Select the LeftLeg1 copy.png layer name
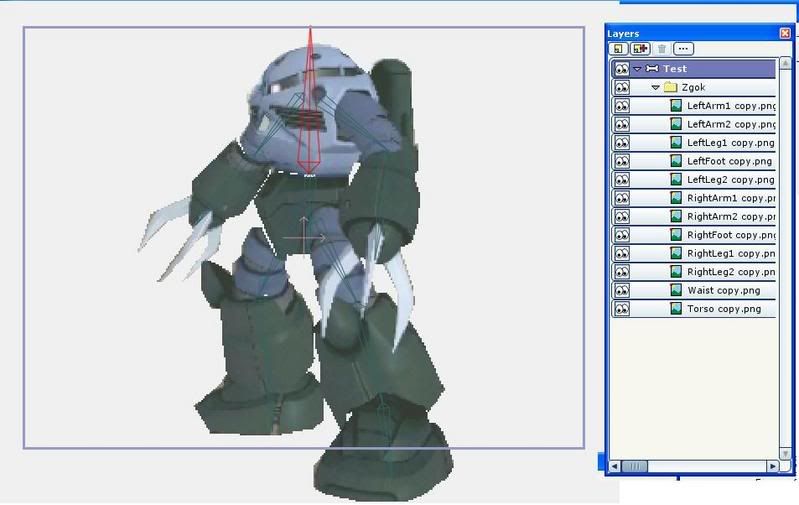The height and width of the screenshot is (505, 799). [x=731, y=143]
